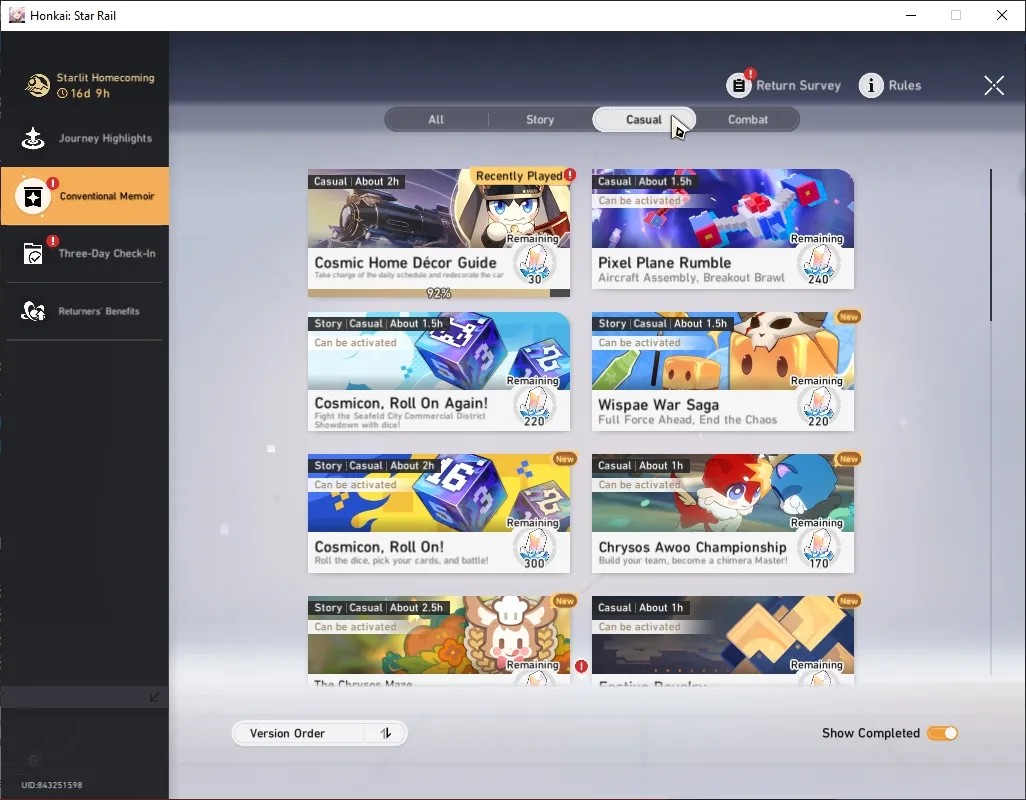Click 'Aircraft Assembly, Breakout Brawl' subtitle
The width and height of the screenshot is (1026, 800).
pyautogui.click(x=691, y=278)
